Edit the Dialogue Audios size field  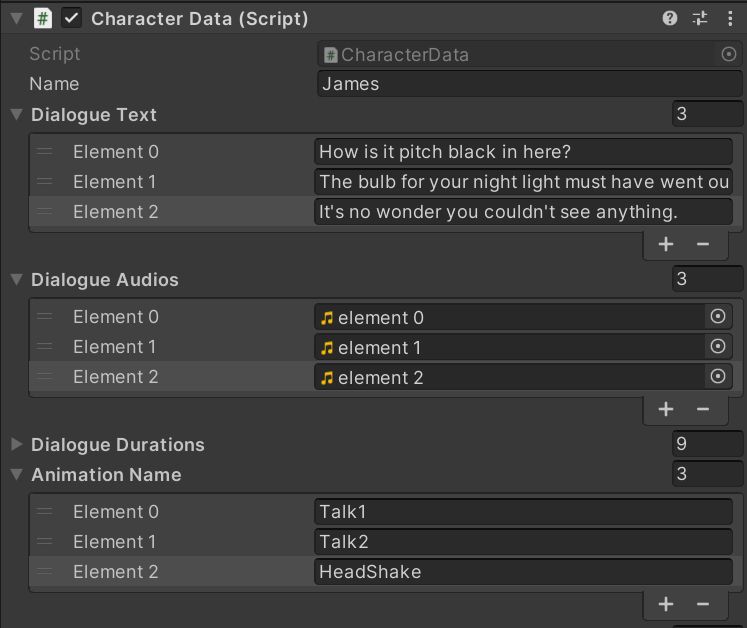click(x=707, y=279)
